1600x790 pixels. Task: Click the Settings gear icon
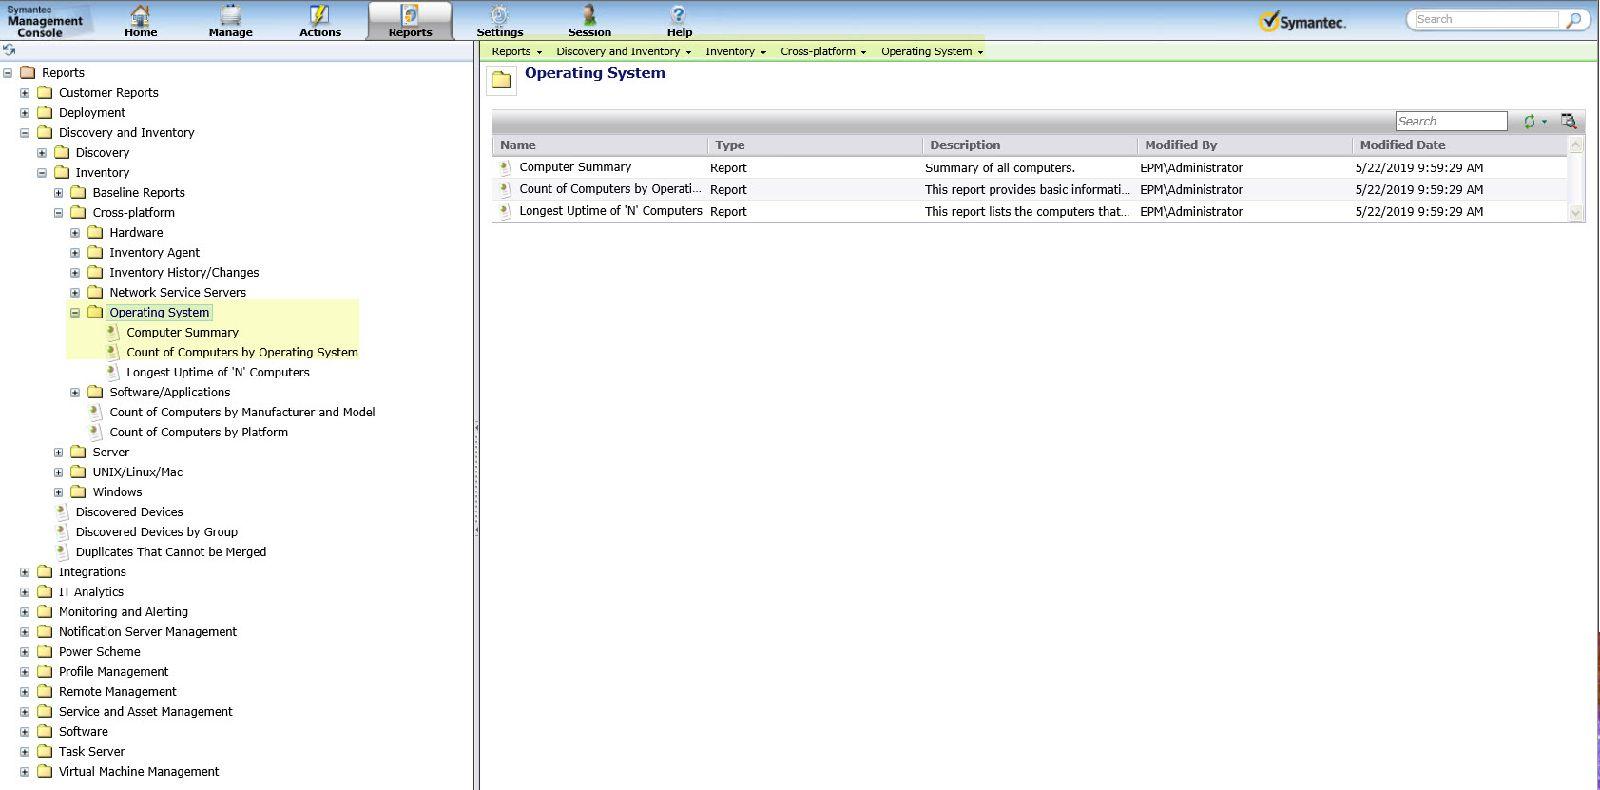click(499, 15)
